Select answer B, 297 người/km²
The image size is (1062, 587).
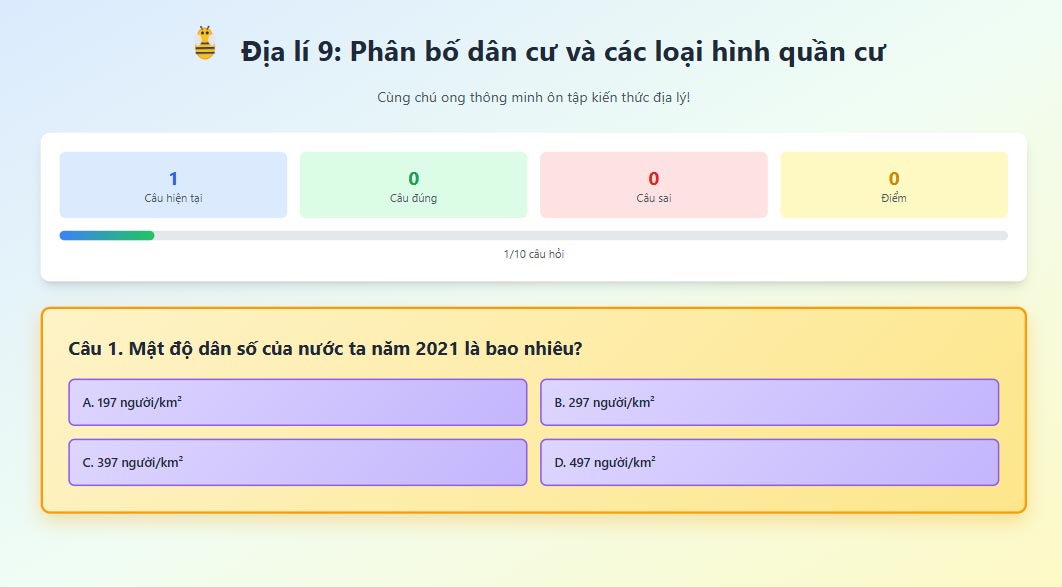pos(768,402)
